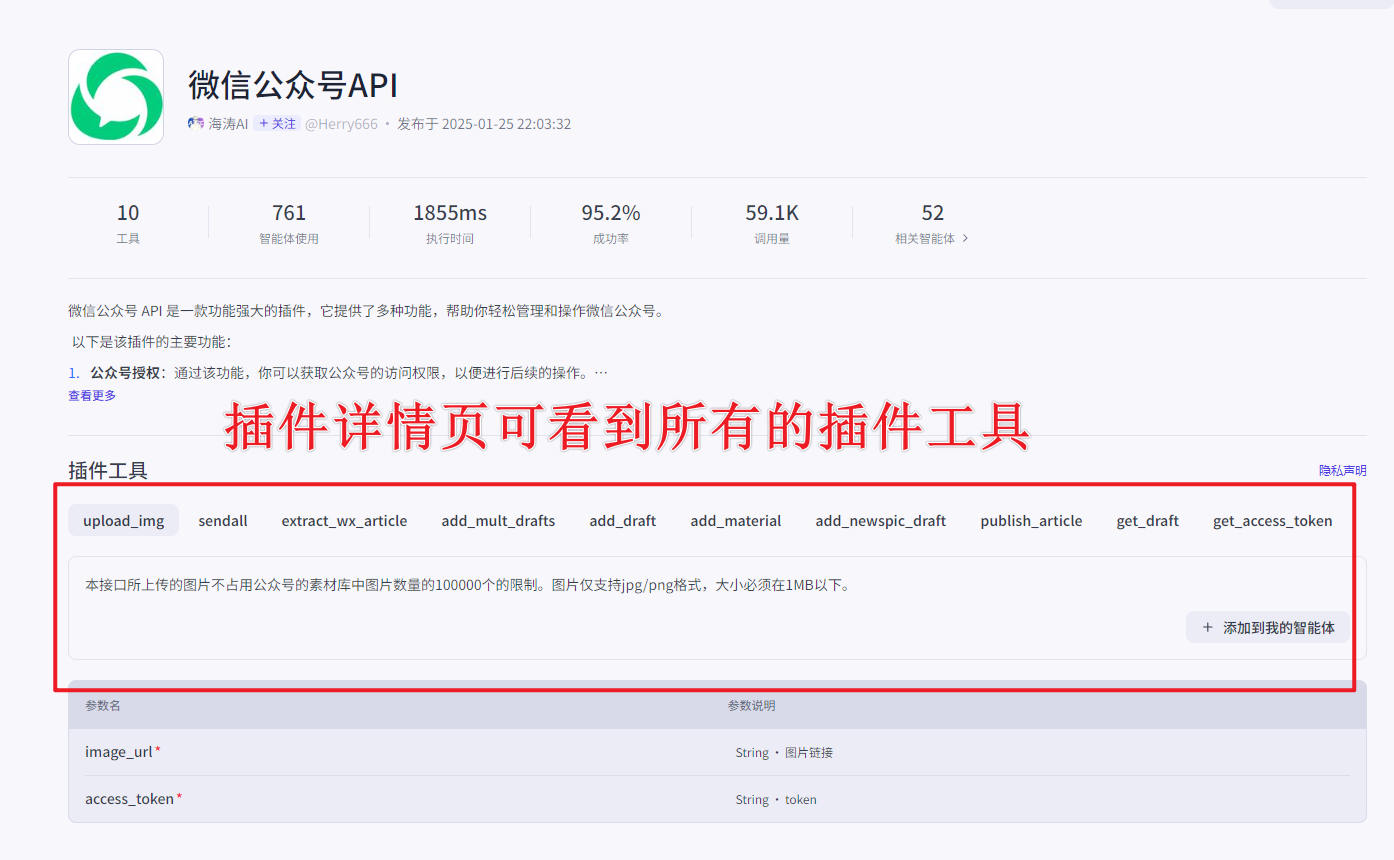Viewport: 1394px width, 860px height.
Task: Click the green WeChat API plugin logo
Action: tap(116, 97)
